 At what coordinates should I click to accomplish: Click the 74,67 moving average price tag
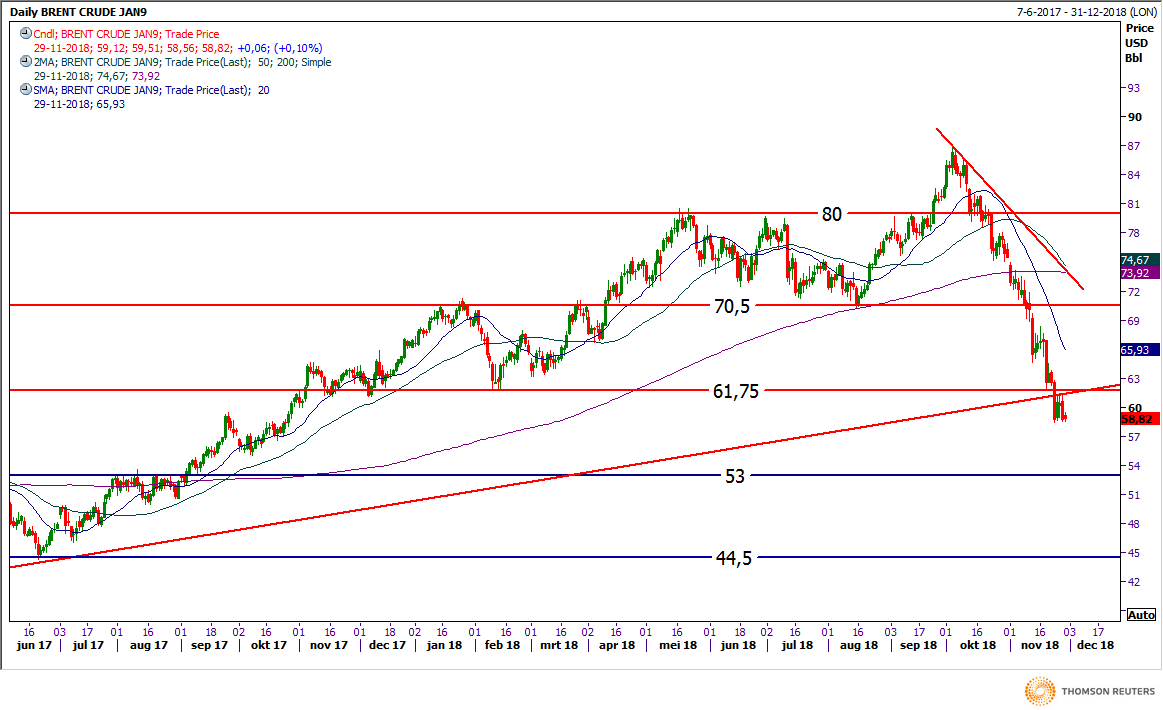pyautogui.click(x=1134, y=259)
